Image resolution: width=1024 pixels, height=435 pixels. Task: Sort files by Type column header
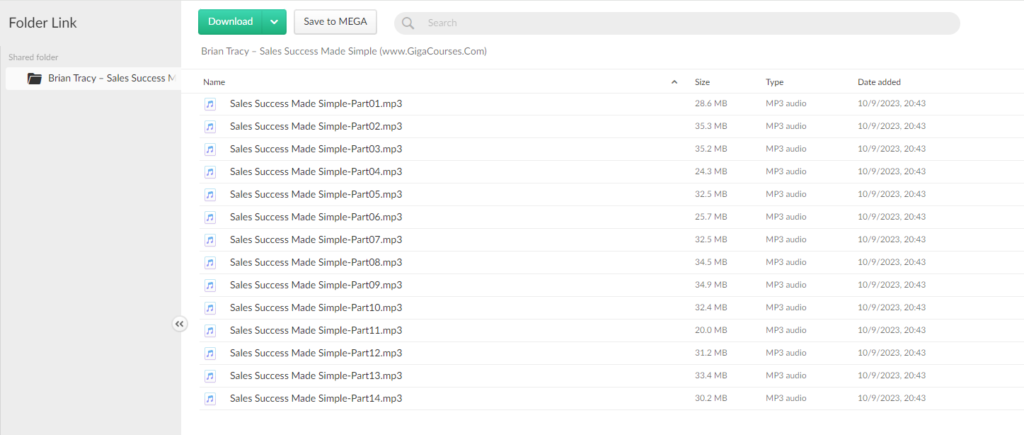coord(775,82)
